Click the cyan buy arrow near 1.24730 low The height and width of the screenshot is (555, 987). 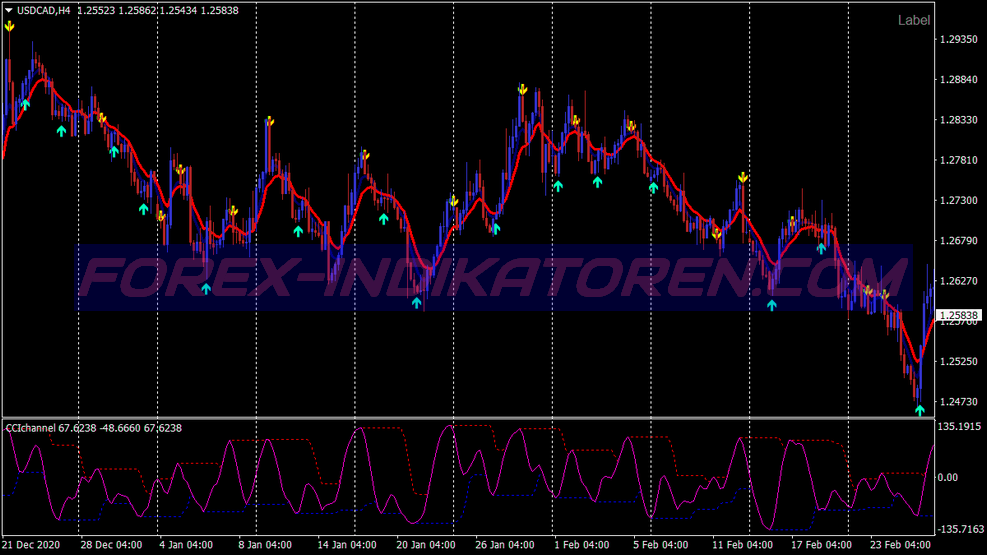point(920,410)
